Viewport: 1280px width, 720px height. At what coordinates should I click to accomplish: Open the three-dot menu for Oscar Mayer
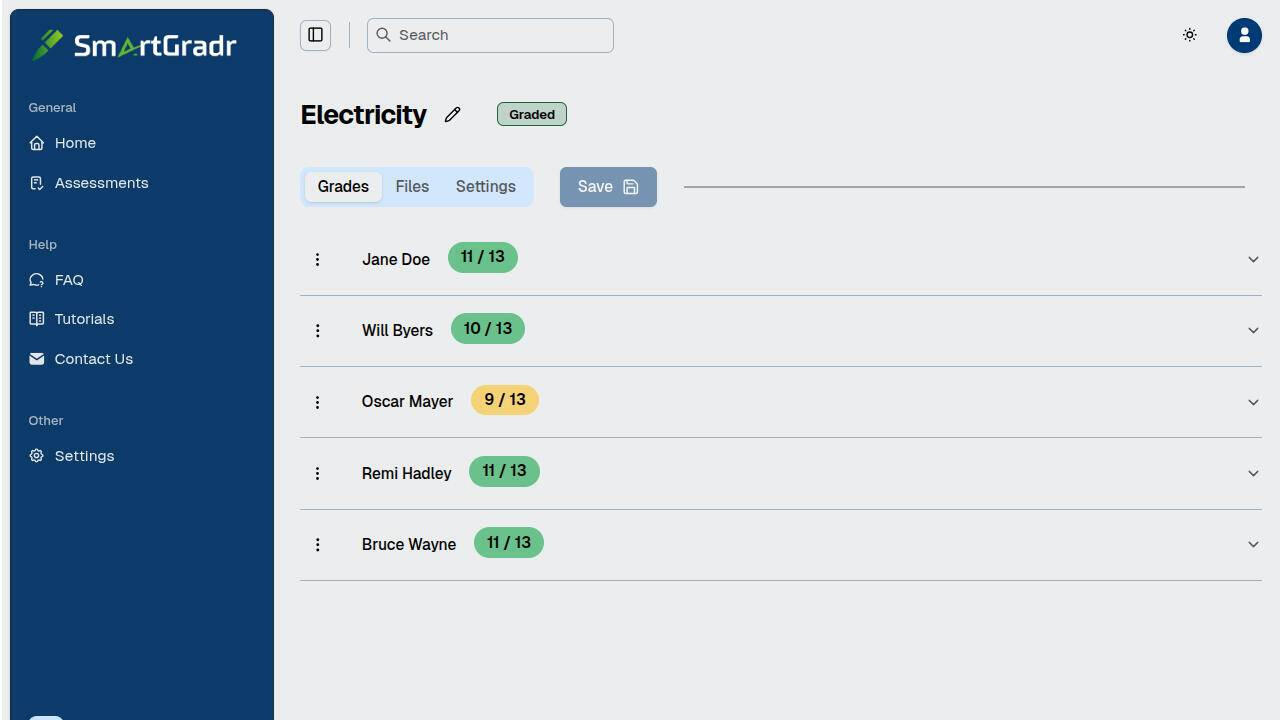click(318, 402)
